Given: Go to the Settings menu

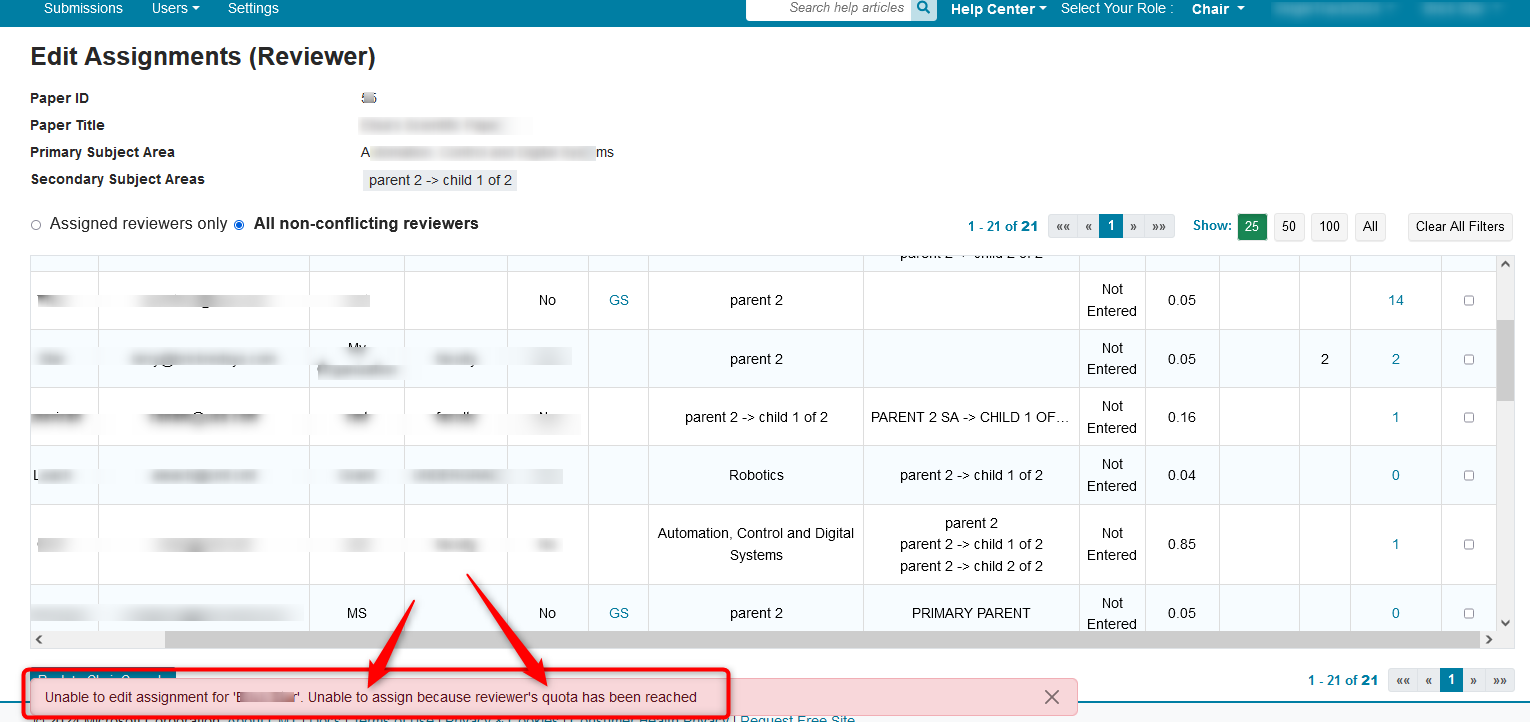Looking at the screenshot, I should 253,9.
